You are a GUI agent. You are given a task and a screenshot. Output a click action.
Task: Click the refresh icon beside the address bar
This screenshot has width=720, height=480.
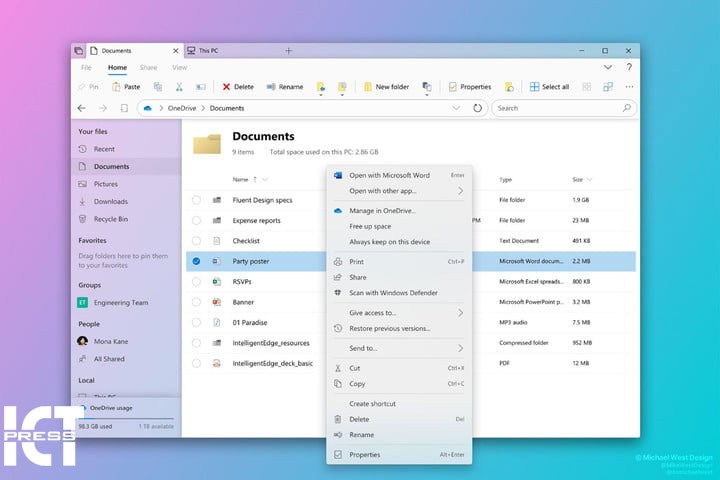(478, 108)
